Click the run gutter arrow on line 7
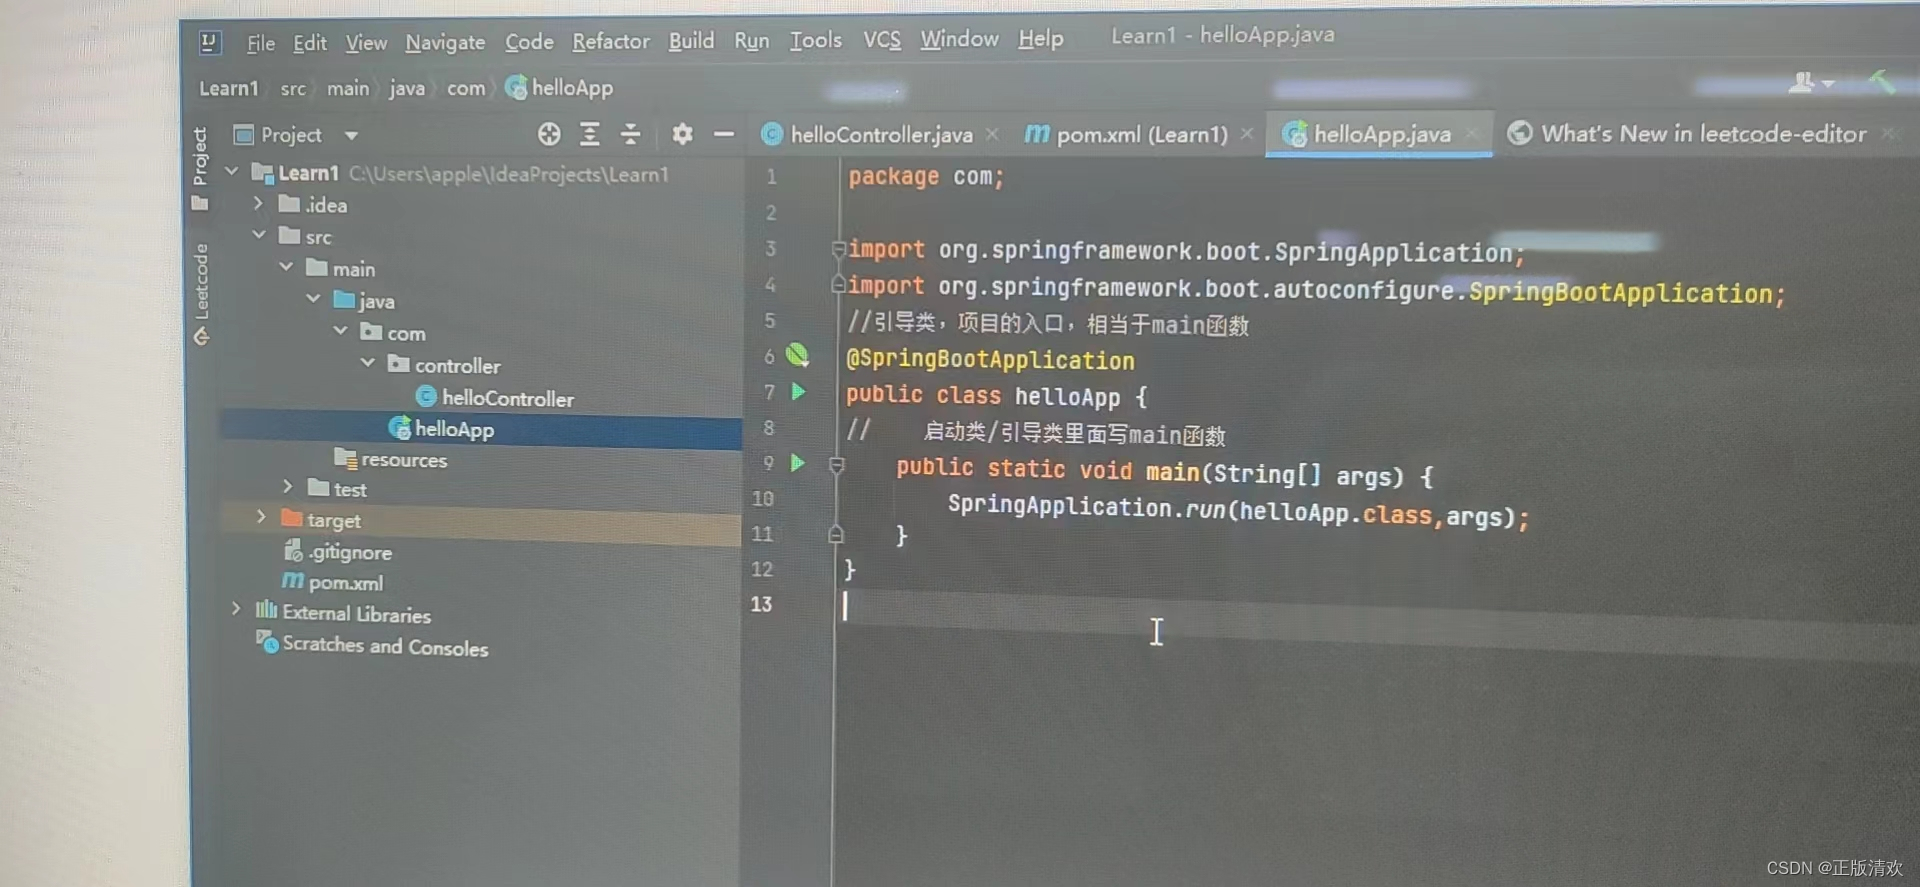 coord(798,392)
